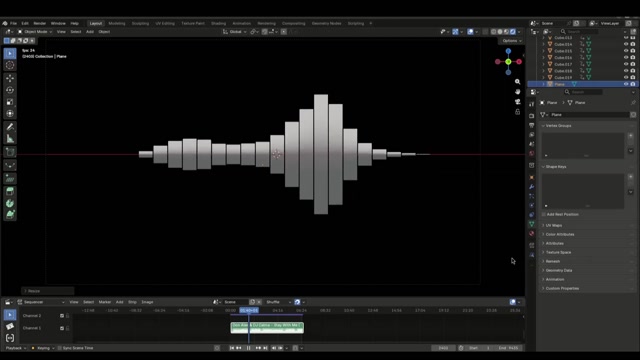Select the Transform tool
640x360 pixels.
[x=10, y=114]
